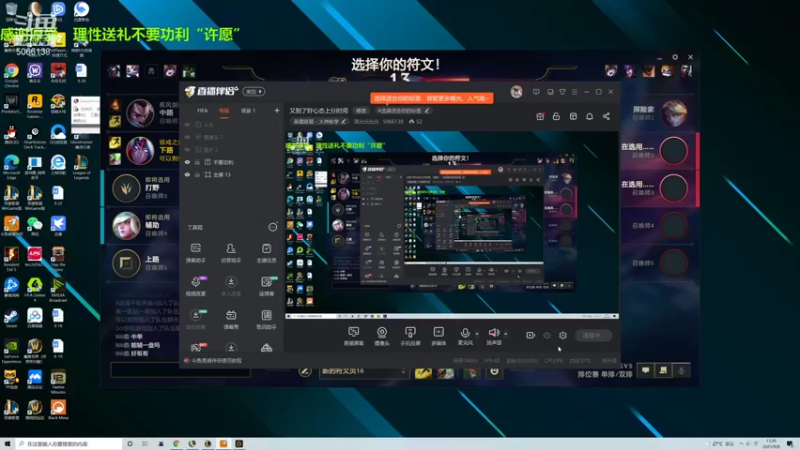The height and width of the screenshot is (450, 800).
Task: Add a 手机投屏 phone casting source
Action: coord(410,336)
